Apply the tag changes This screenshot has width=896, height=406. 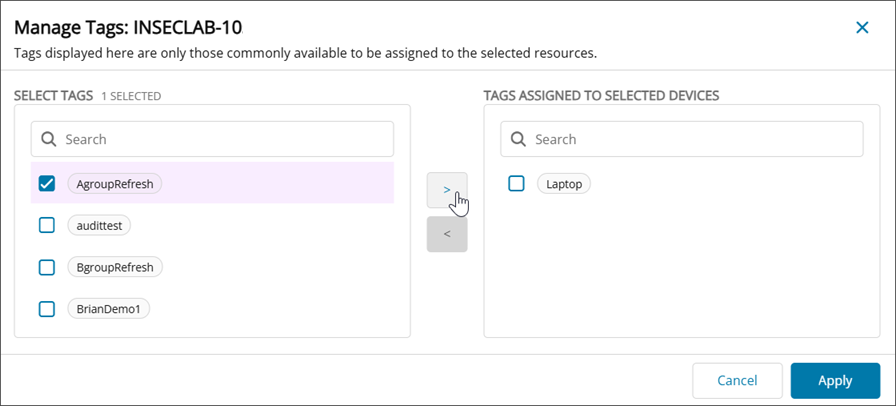[834, 380]
